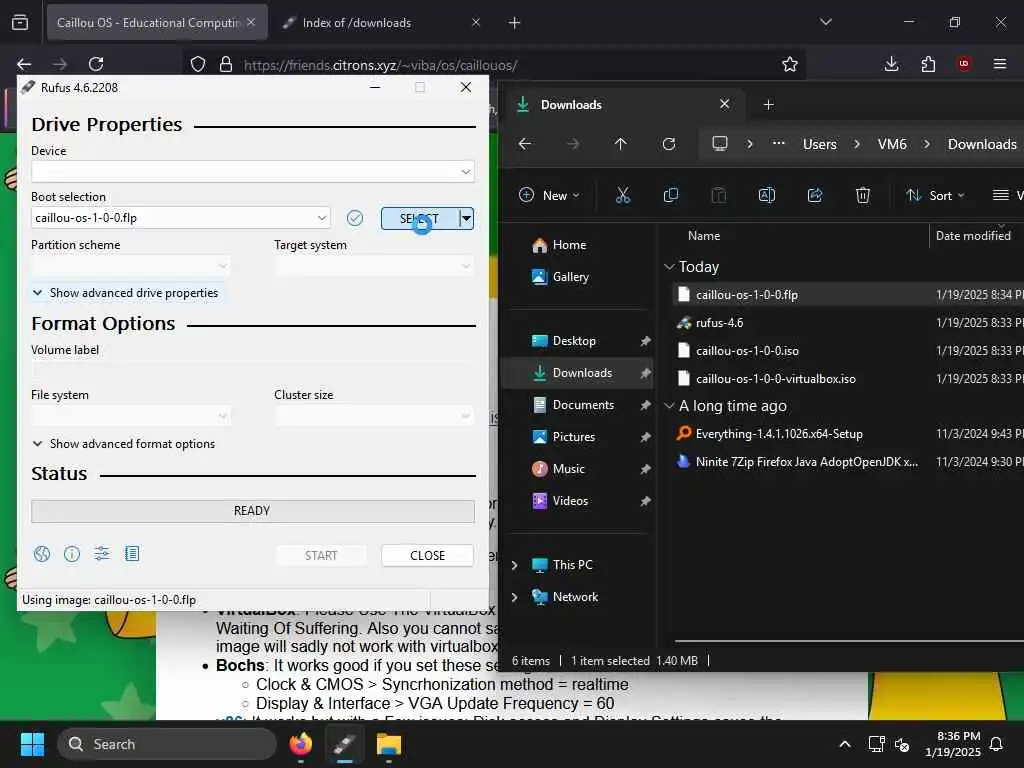
Task: Select rufus-4.6 file in Downloads
Action: [719, 323]
